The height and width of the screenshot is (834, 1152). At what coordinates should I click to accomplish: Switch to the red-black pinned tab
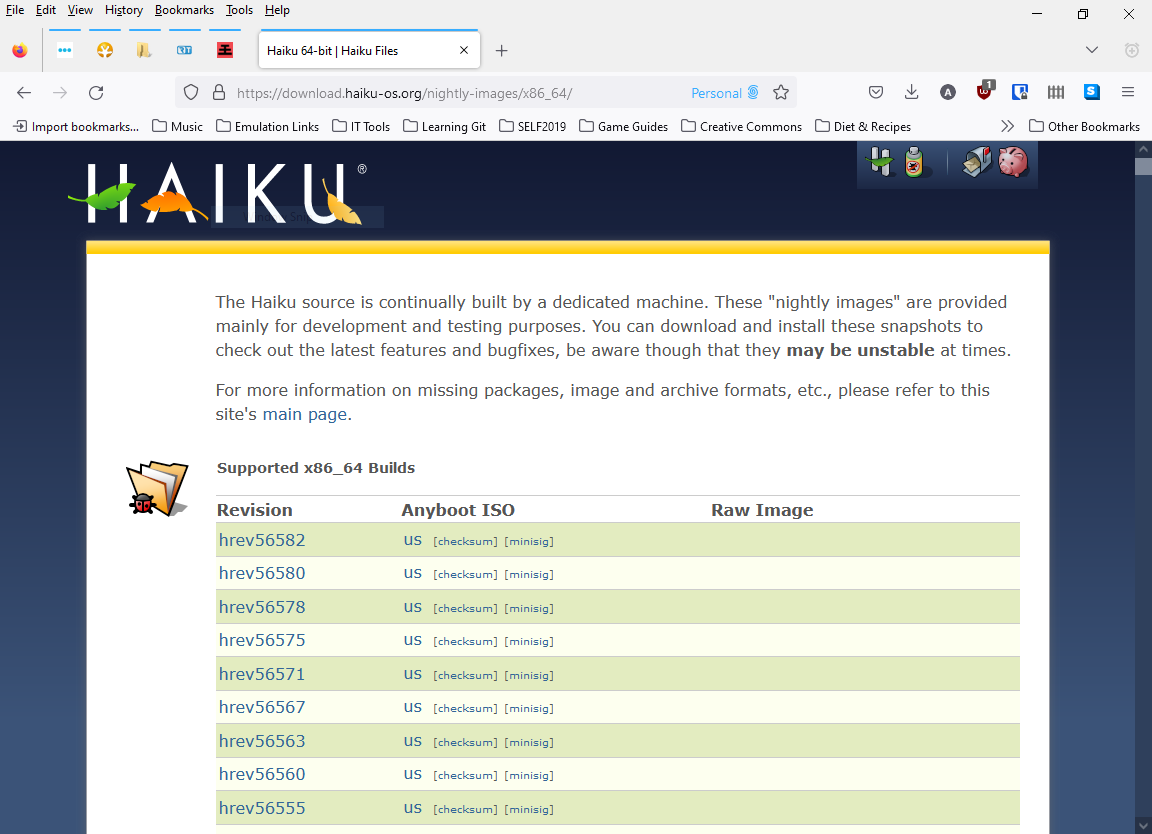(x=225, y=51)
